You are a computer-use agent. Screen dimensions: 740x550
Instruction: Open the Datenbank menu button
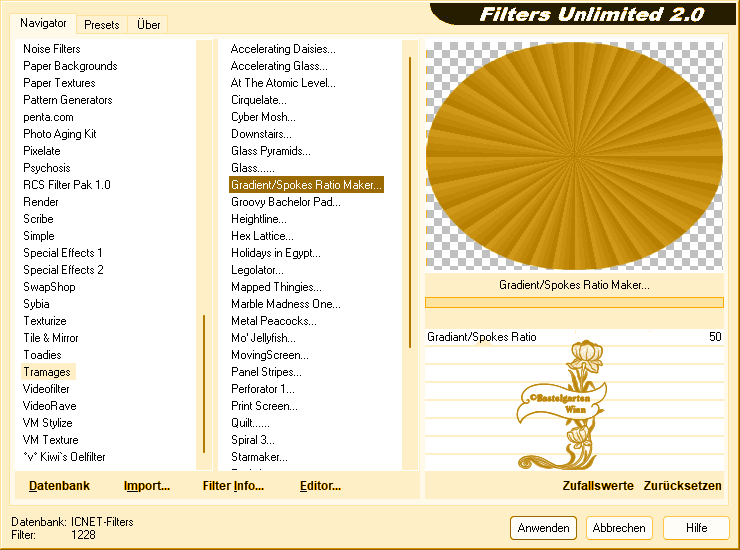(x=59, y=486)
